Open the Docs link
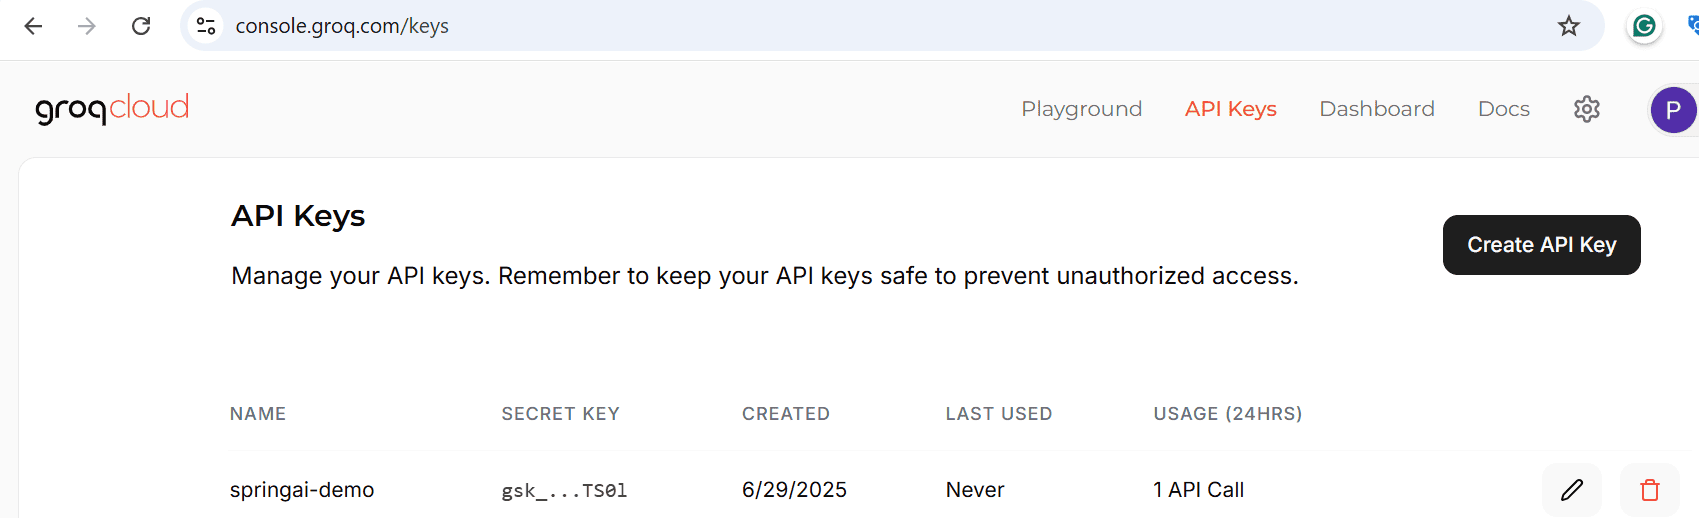1699x518 pixels. (1503, 109)
